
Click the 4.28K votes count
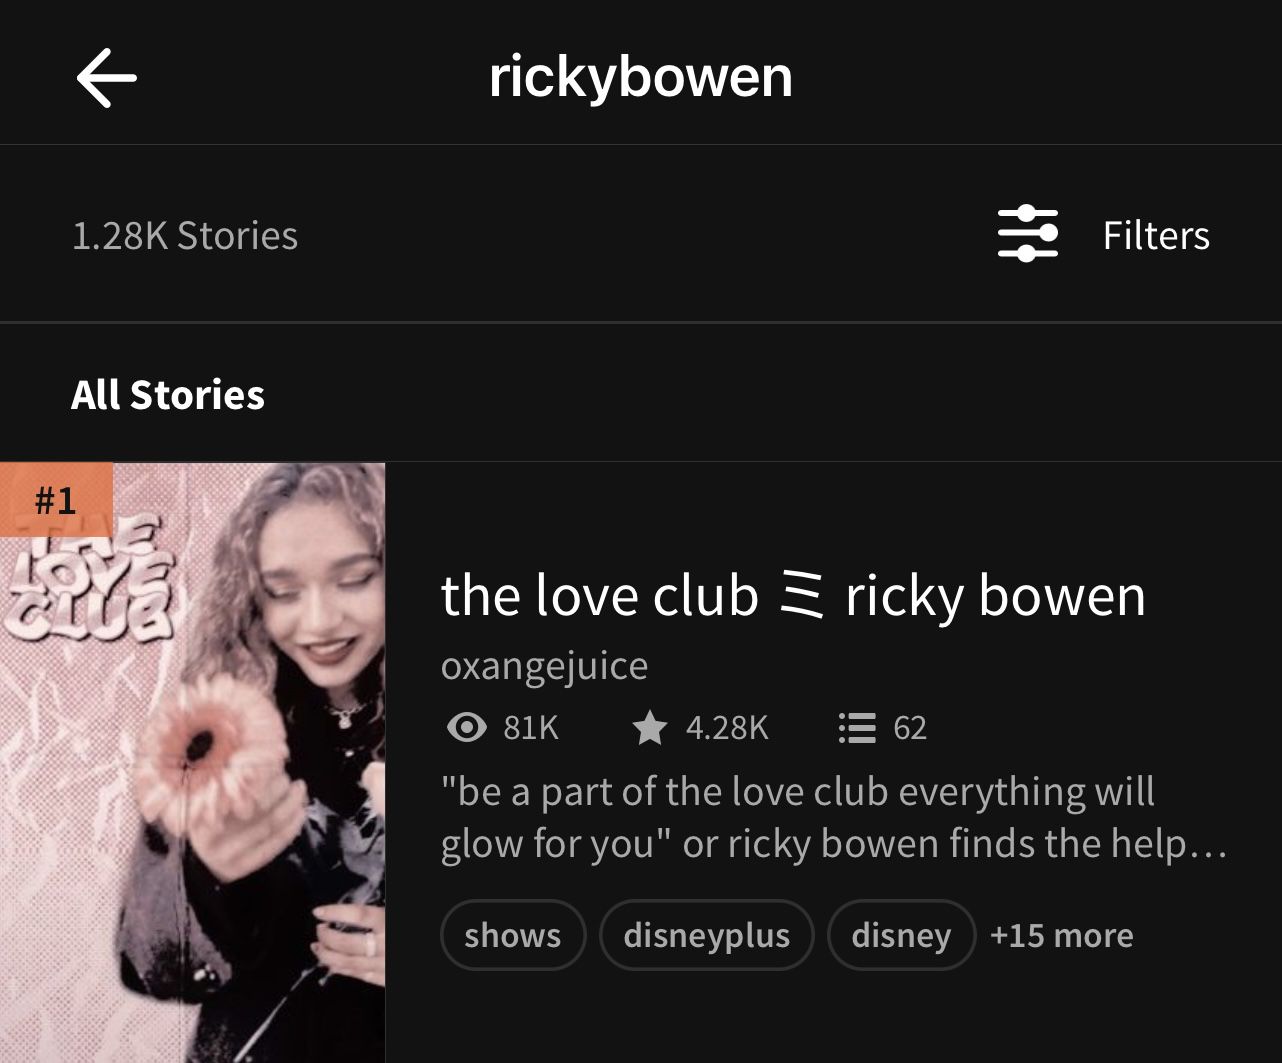tap(727, 727)
